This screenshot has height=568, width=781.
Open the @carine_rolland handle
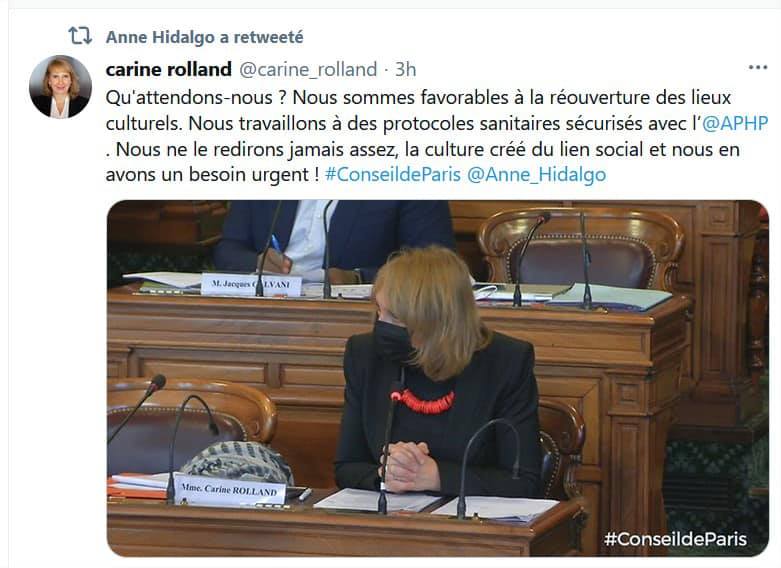point(308,70)
